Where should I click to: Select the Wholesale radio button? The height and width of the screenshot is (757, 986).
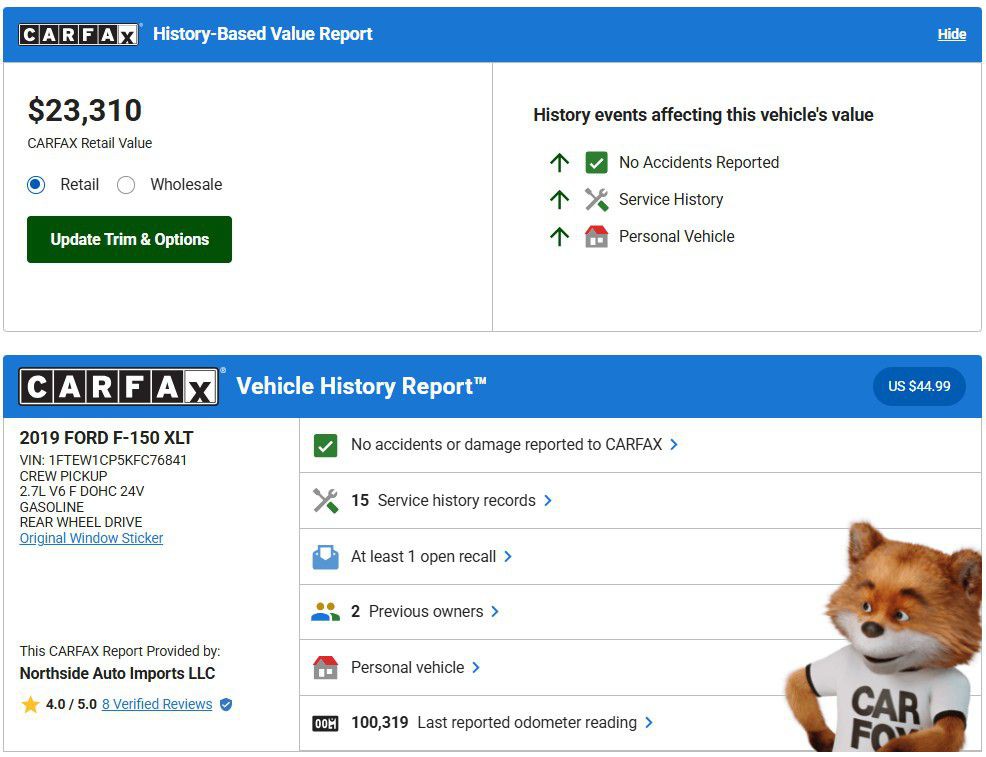click(127, 185)
